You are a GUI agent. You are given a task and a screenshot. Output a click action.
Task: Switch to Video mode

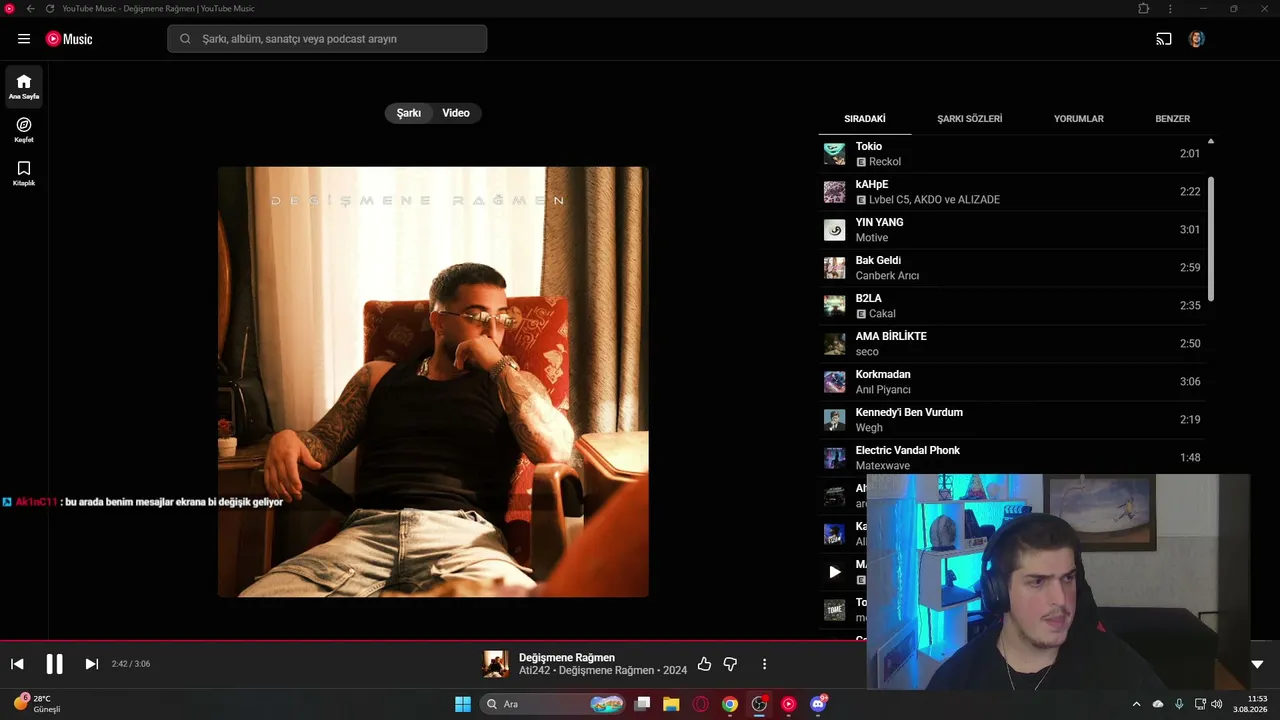pos(456,113)
